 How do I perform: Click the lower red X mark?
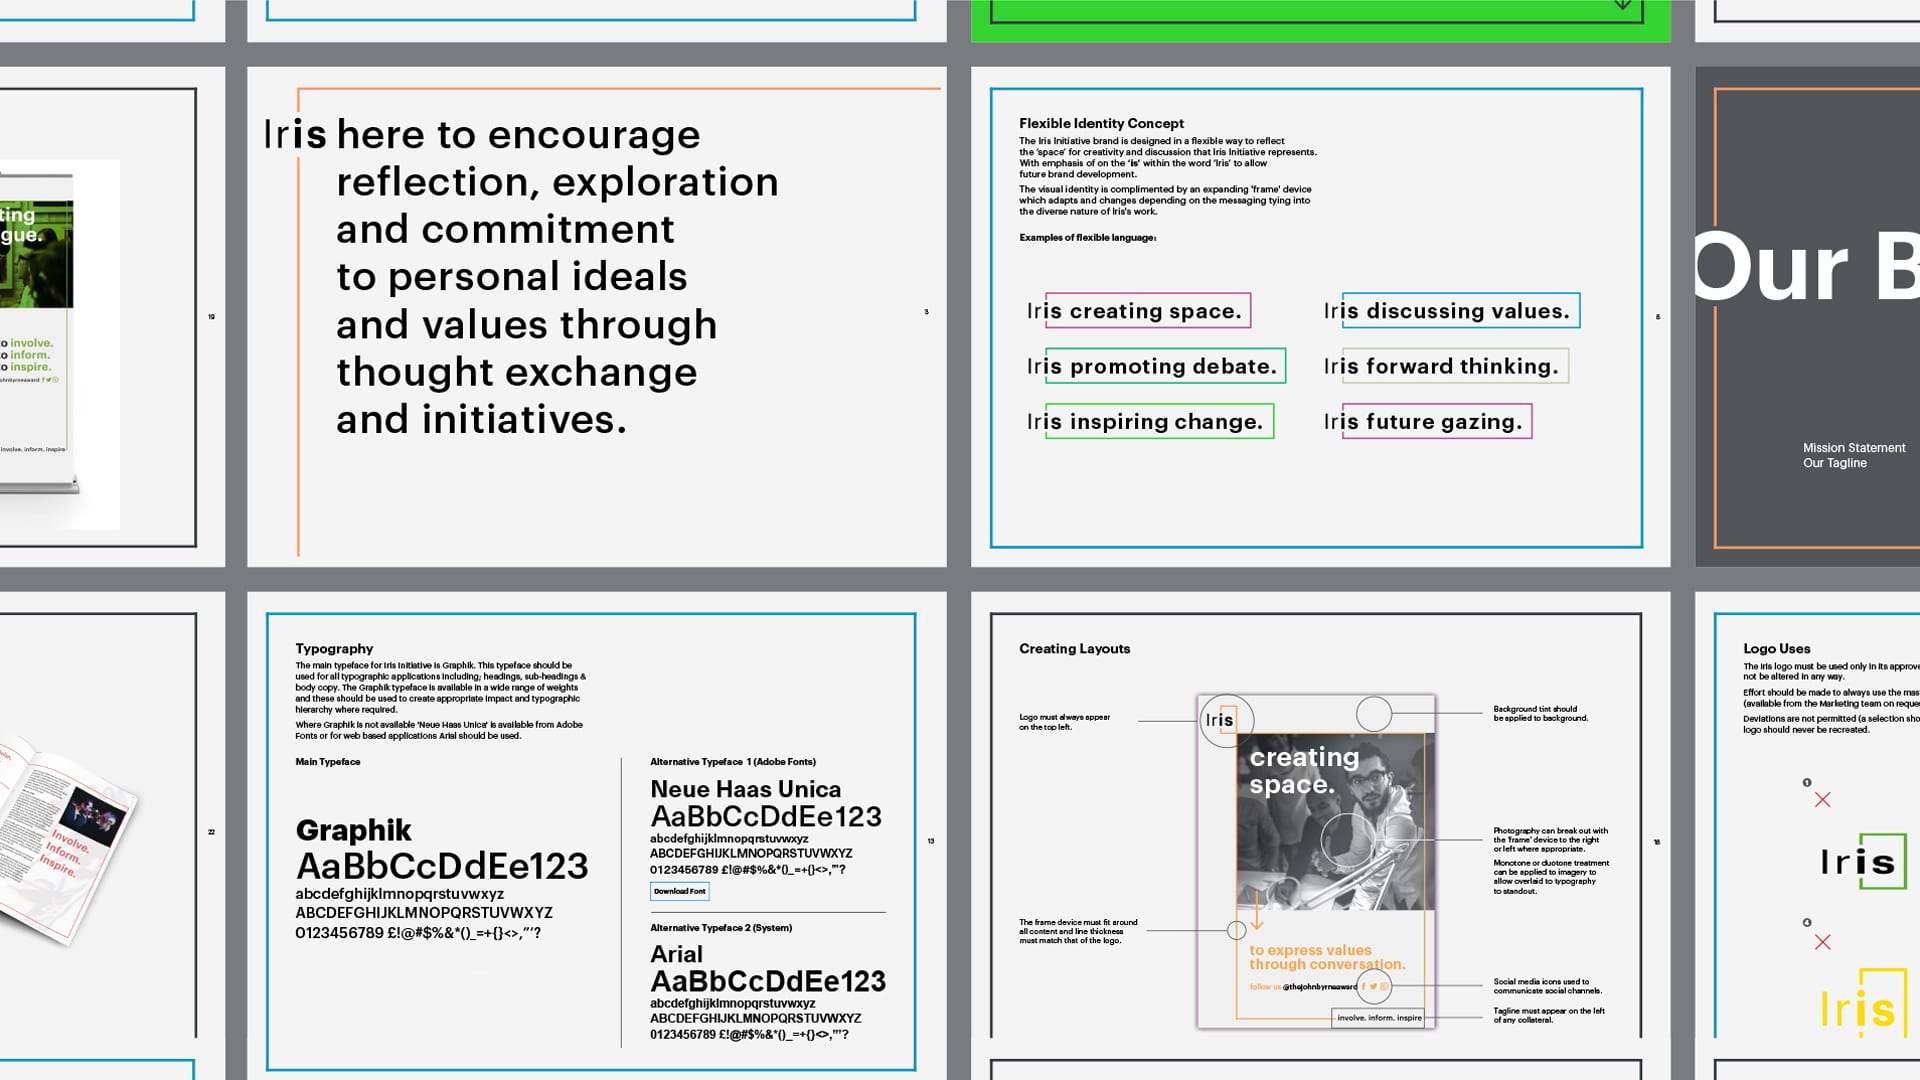[x=1822, y=942]
